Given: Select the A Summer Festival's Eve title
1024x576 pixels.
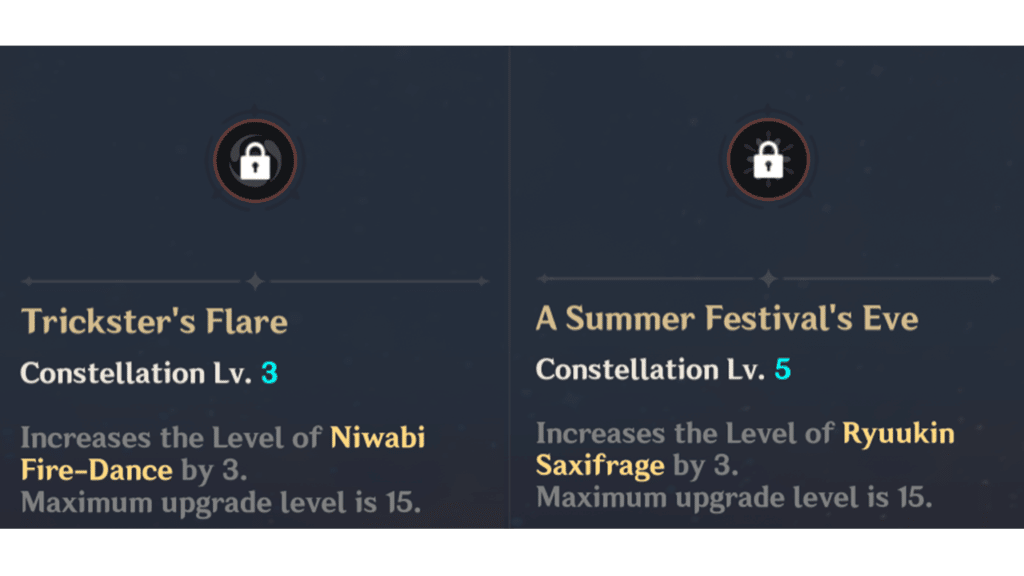Looking at the screenshot, I should coord(727,319).
